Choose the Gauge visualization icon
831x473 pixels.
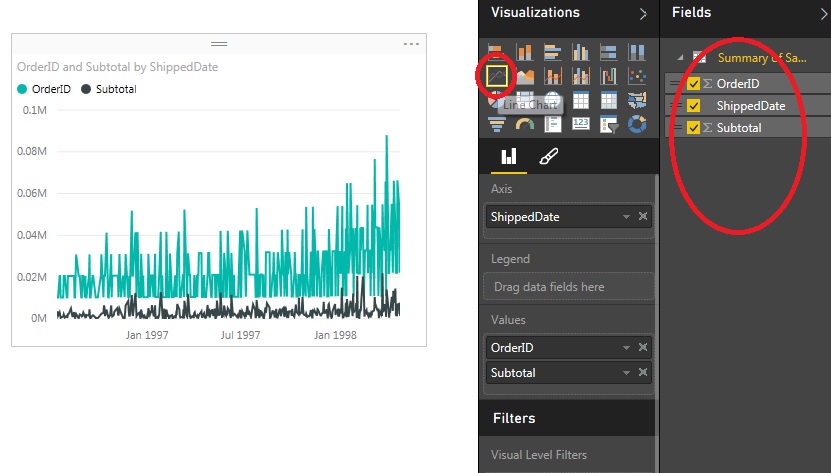[525, 125]
